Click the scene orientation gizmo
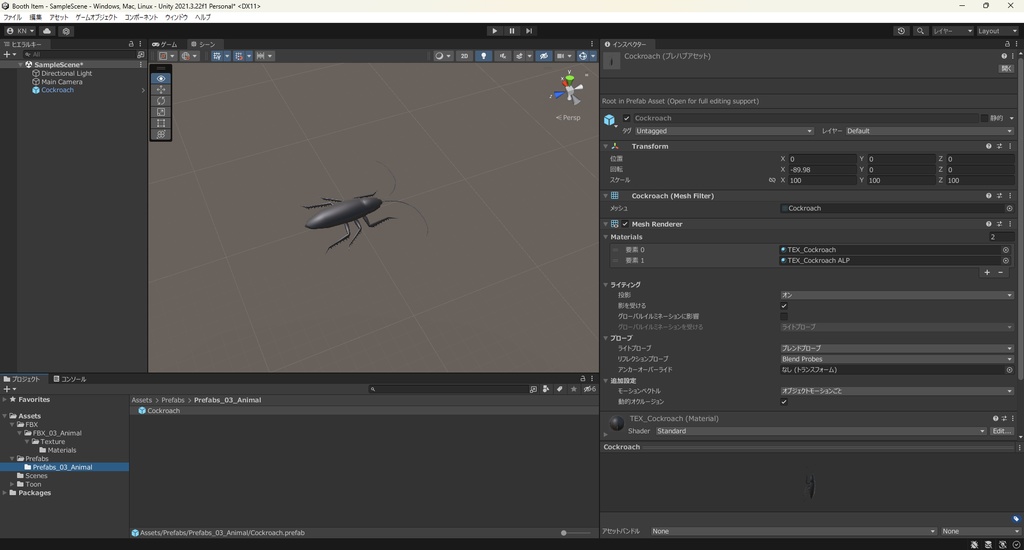This screenshot has height=550, width=1024. [569, 90]
